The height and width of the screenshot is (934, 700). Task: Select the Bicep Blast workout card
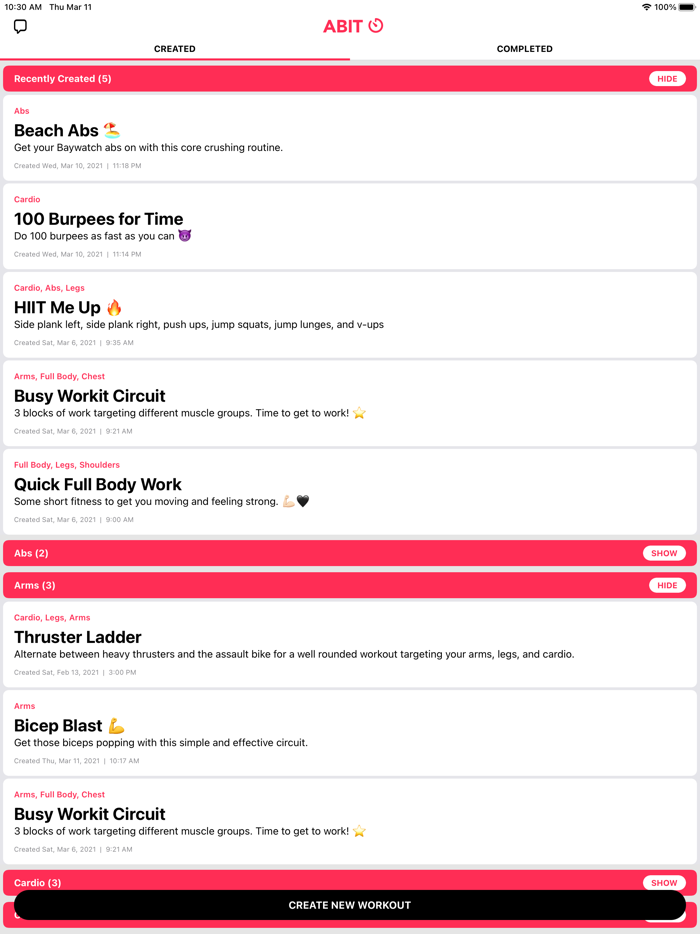pos(350,733)
